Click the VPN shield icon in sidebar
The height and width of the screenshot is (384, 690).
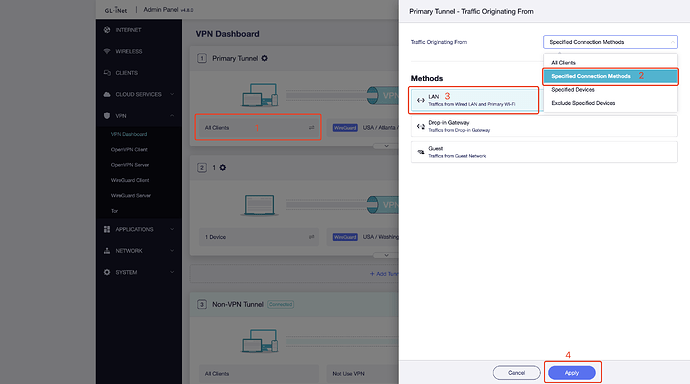click(x=107, y=116)
